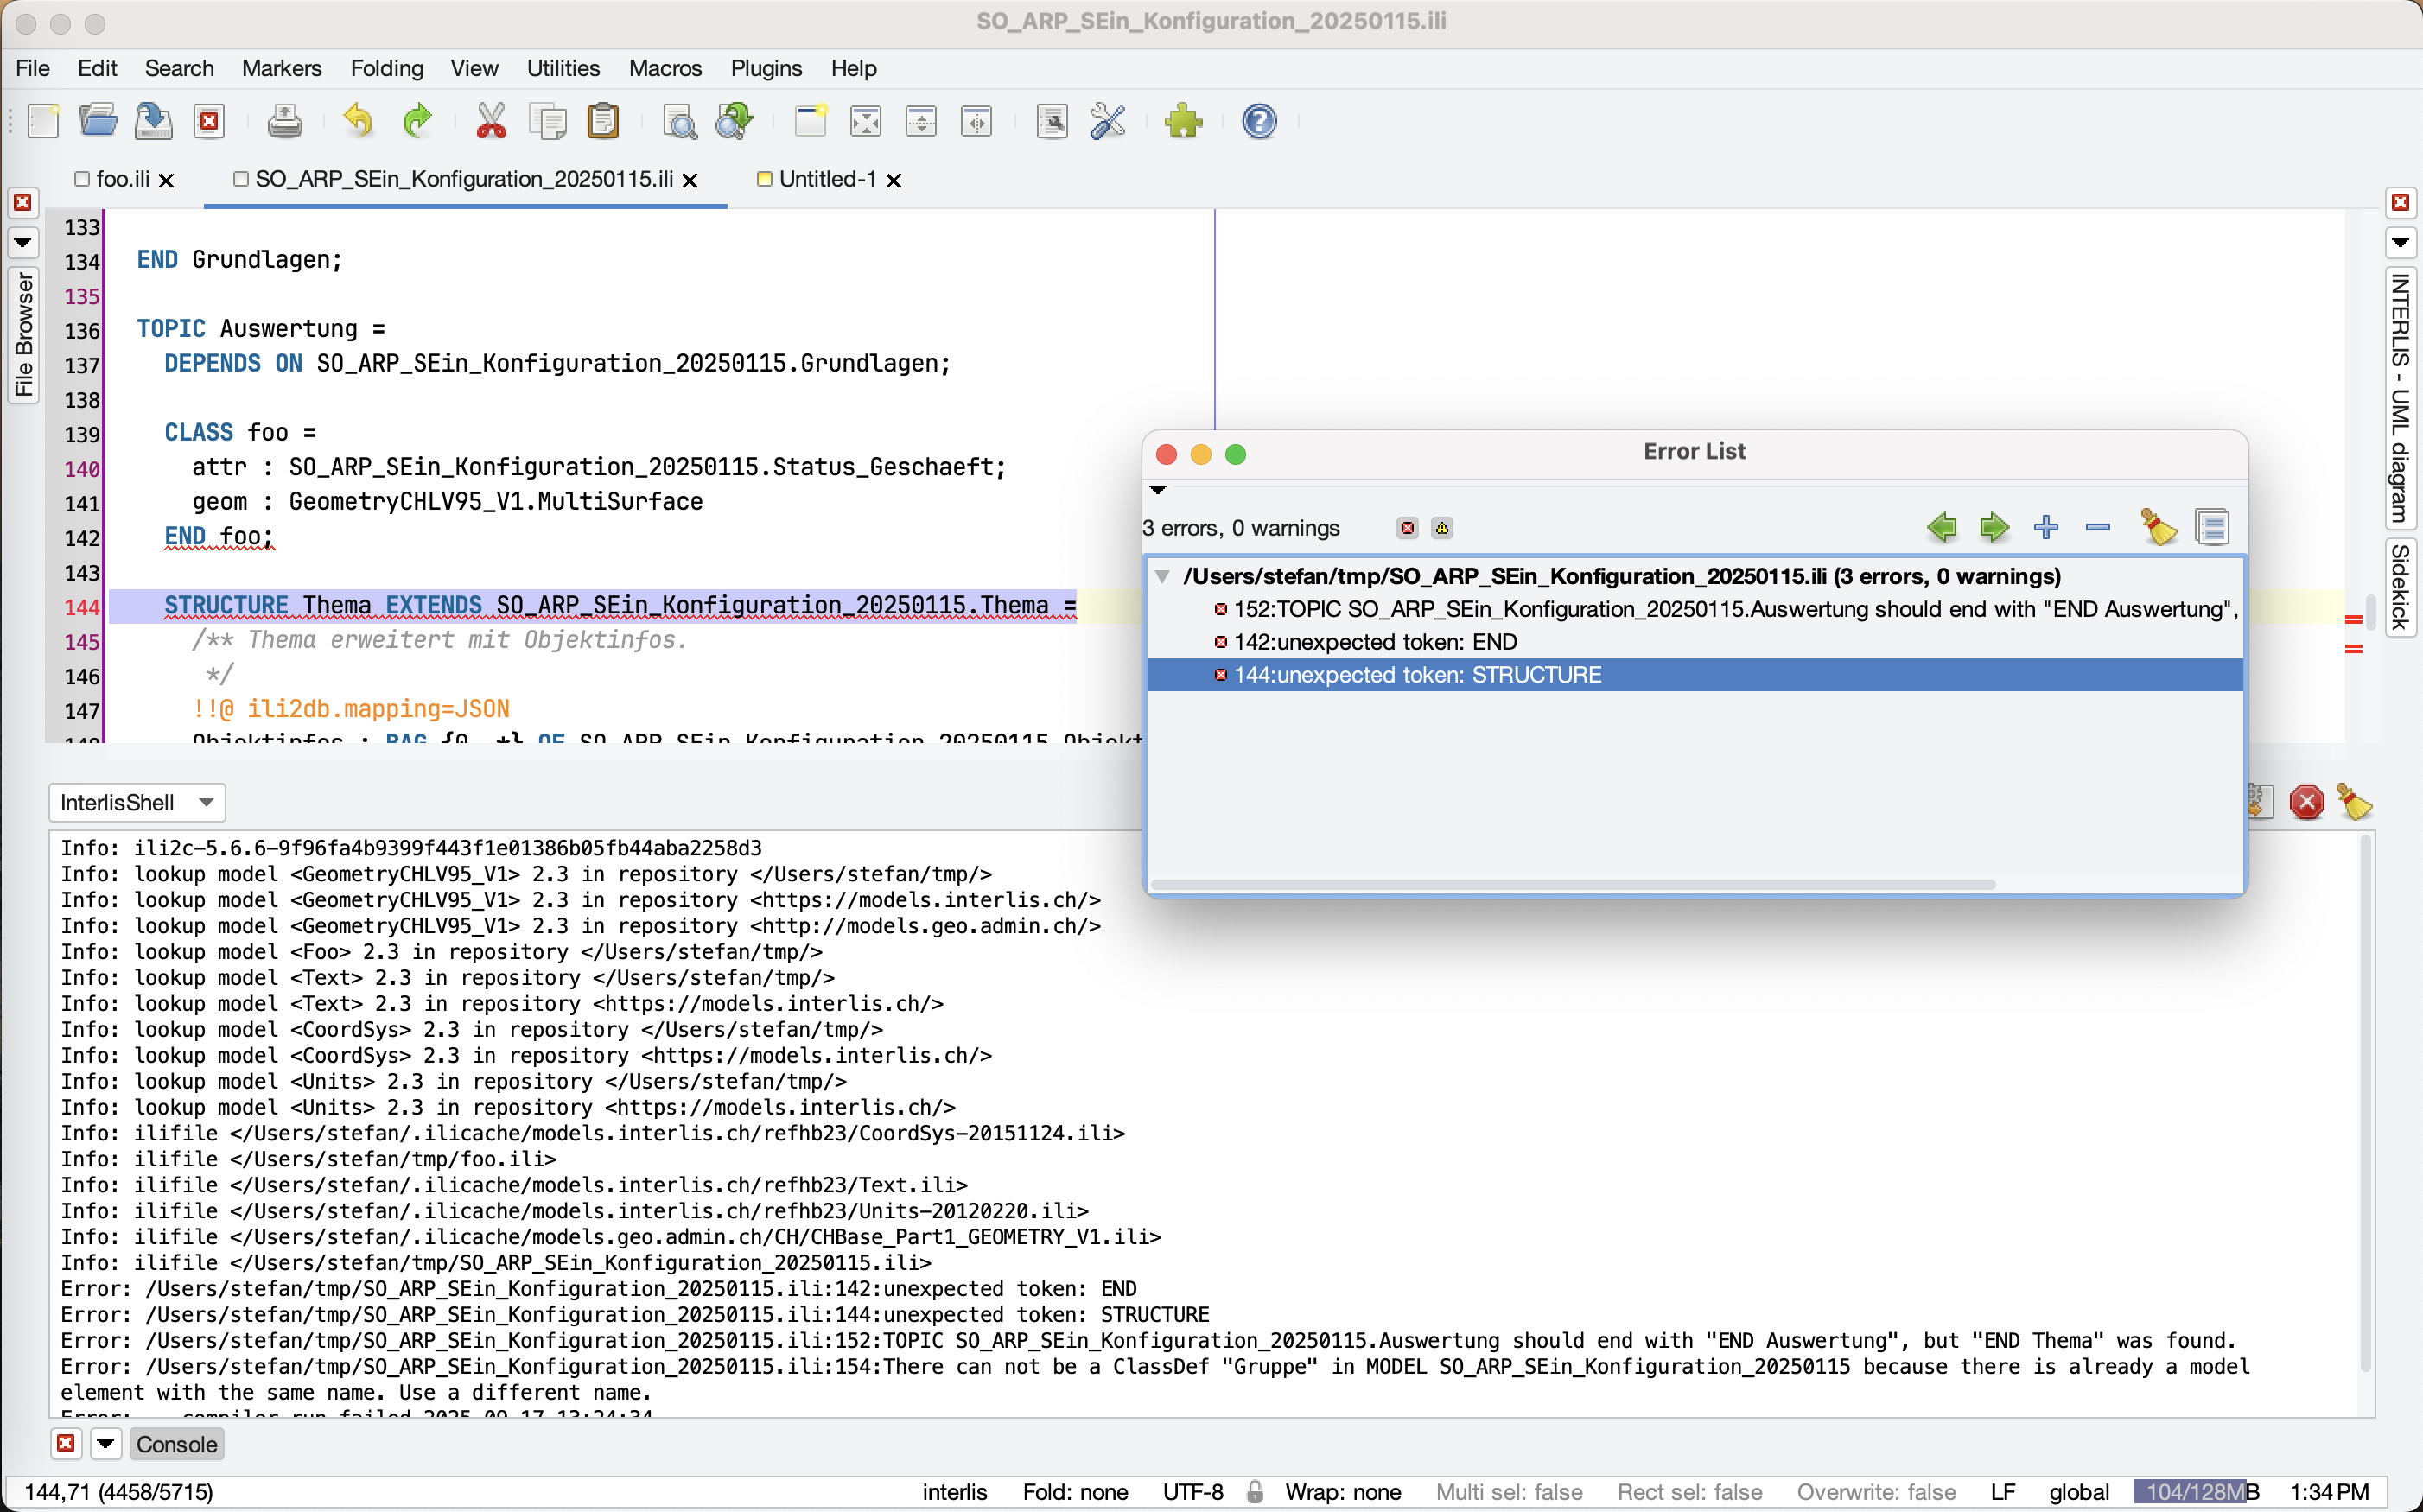Click the Print toolbar icon
This screenshot has width=2423, height=1512.
pos(284,121)
